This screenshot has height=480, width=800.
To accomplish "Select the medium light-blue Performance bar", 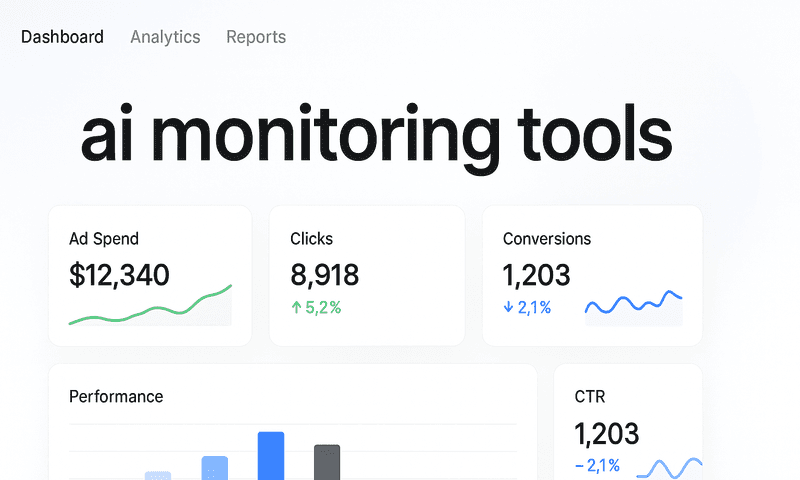I will click(x=215, y=468).
